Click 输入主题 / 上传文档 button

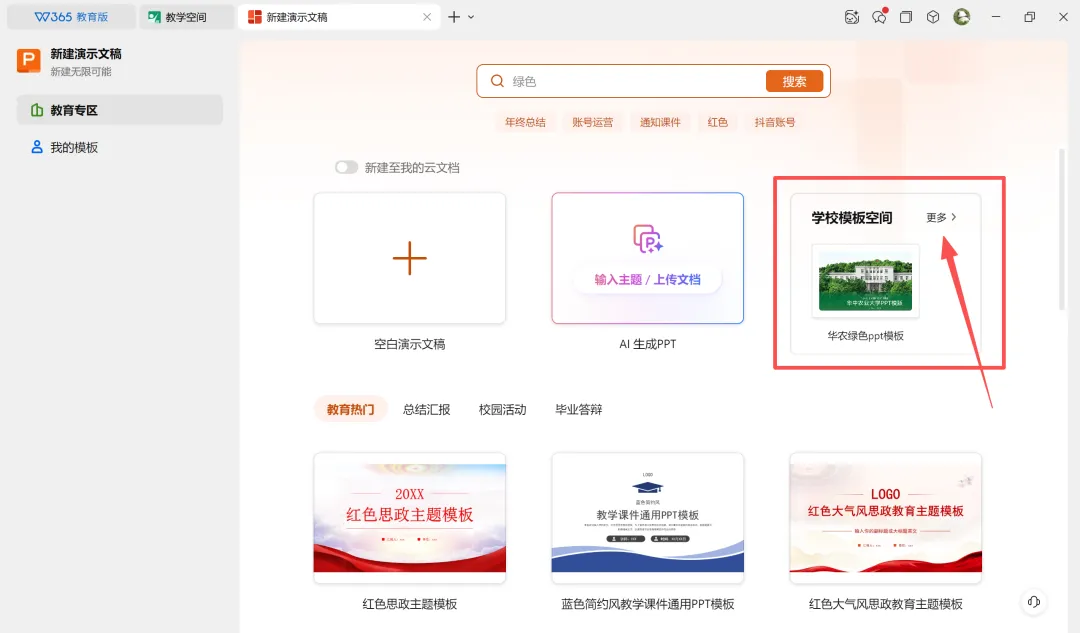(x=647, y=280)
